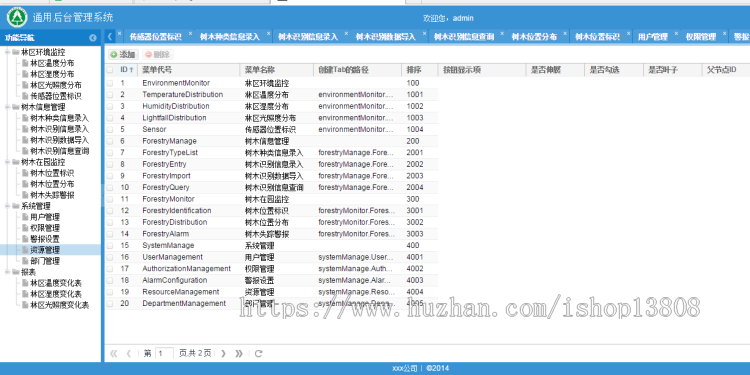Go to last page in pager

pos(239,353)
